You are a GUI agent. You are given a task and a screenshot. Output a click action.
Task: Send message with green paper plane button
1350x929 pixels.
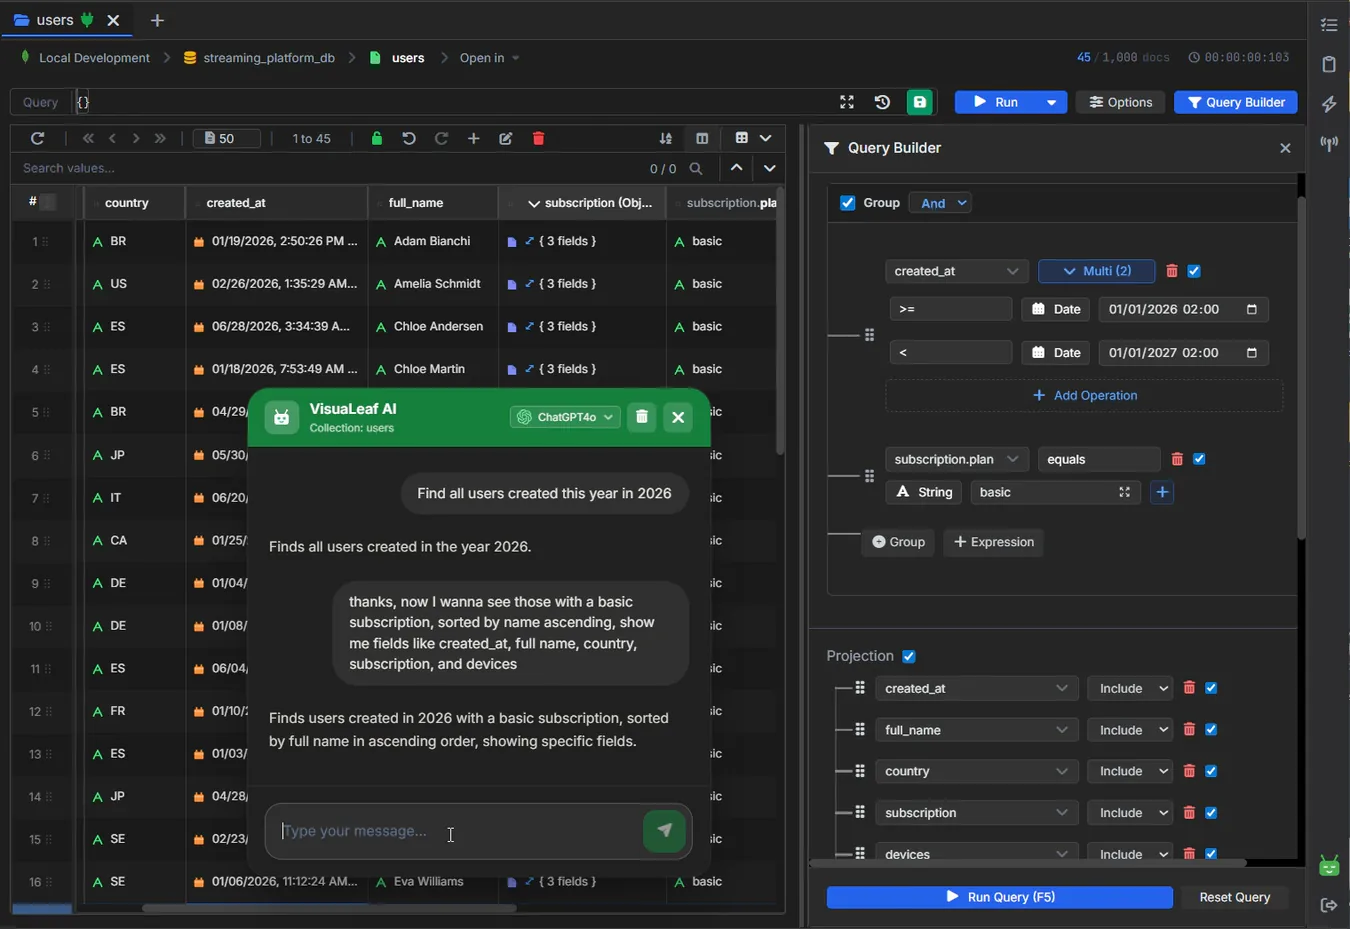[x=664, y=830]
